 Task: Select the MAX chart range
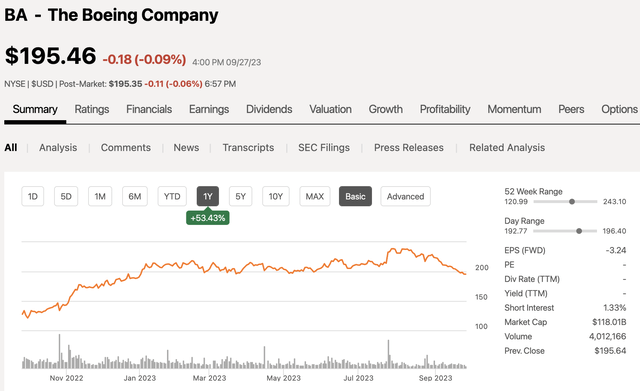[x=315, y=196]
